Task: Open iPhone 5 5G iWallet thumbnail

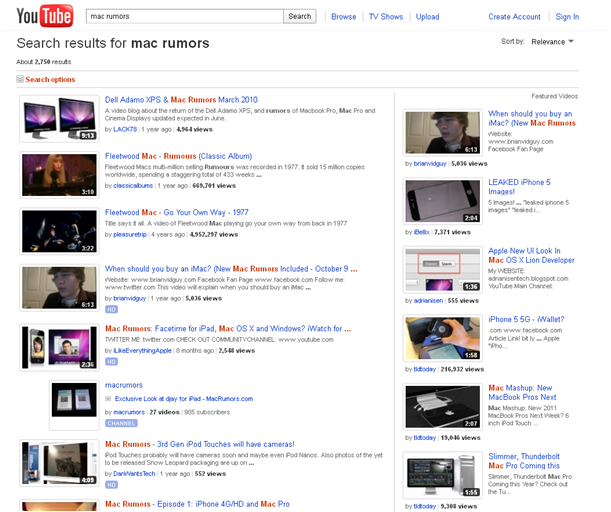Action: coord(443,338)
